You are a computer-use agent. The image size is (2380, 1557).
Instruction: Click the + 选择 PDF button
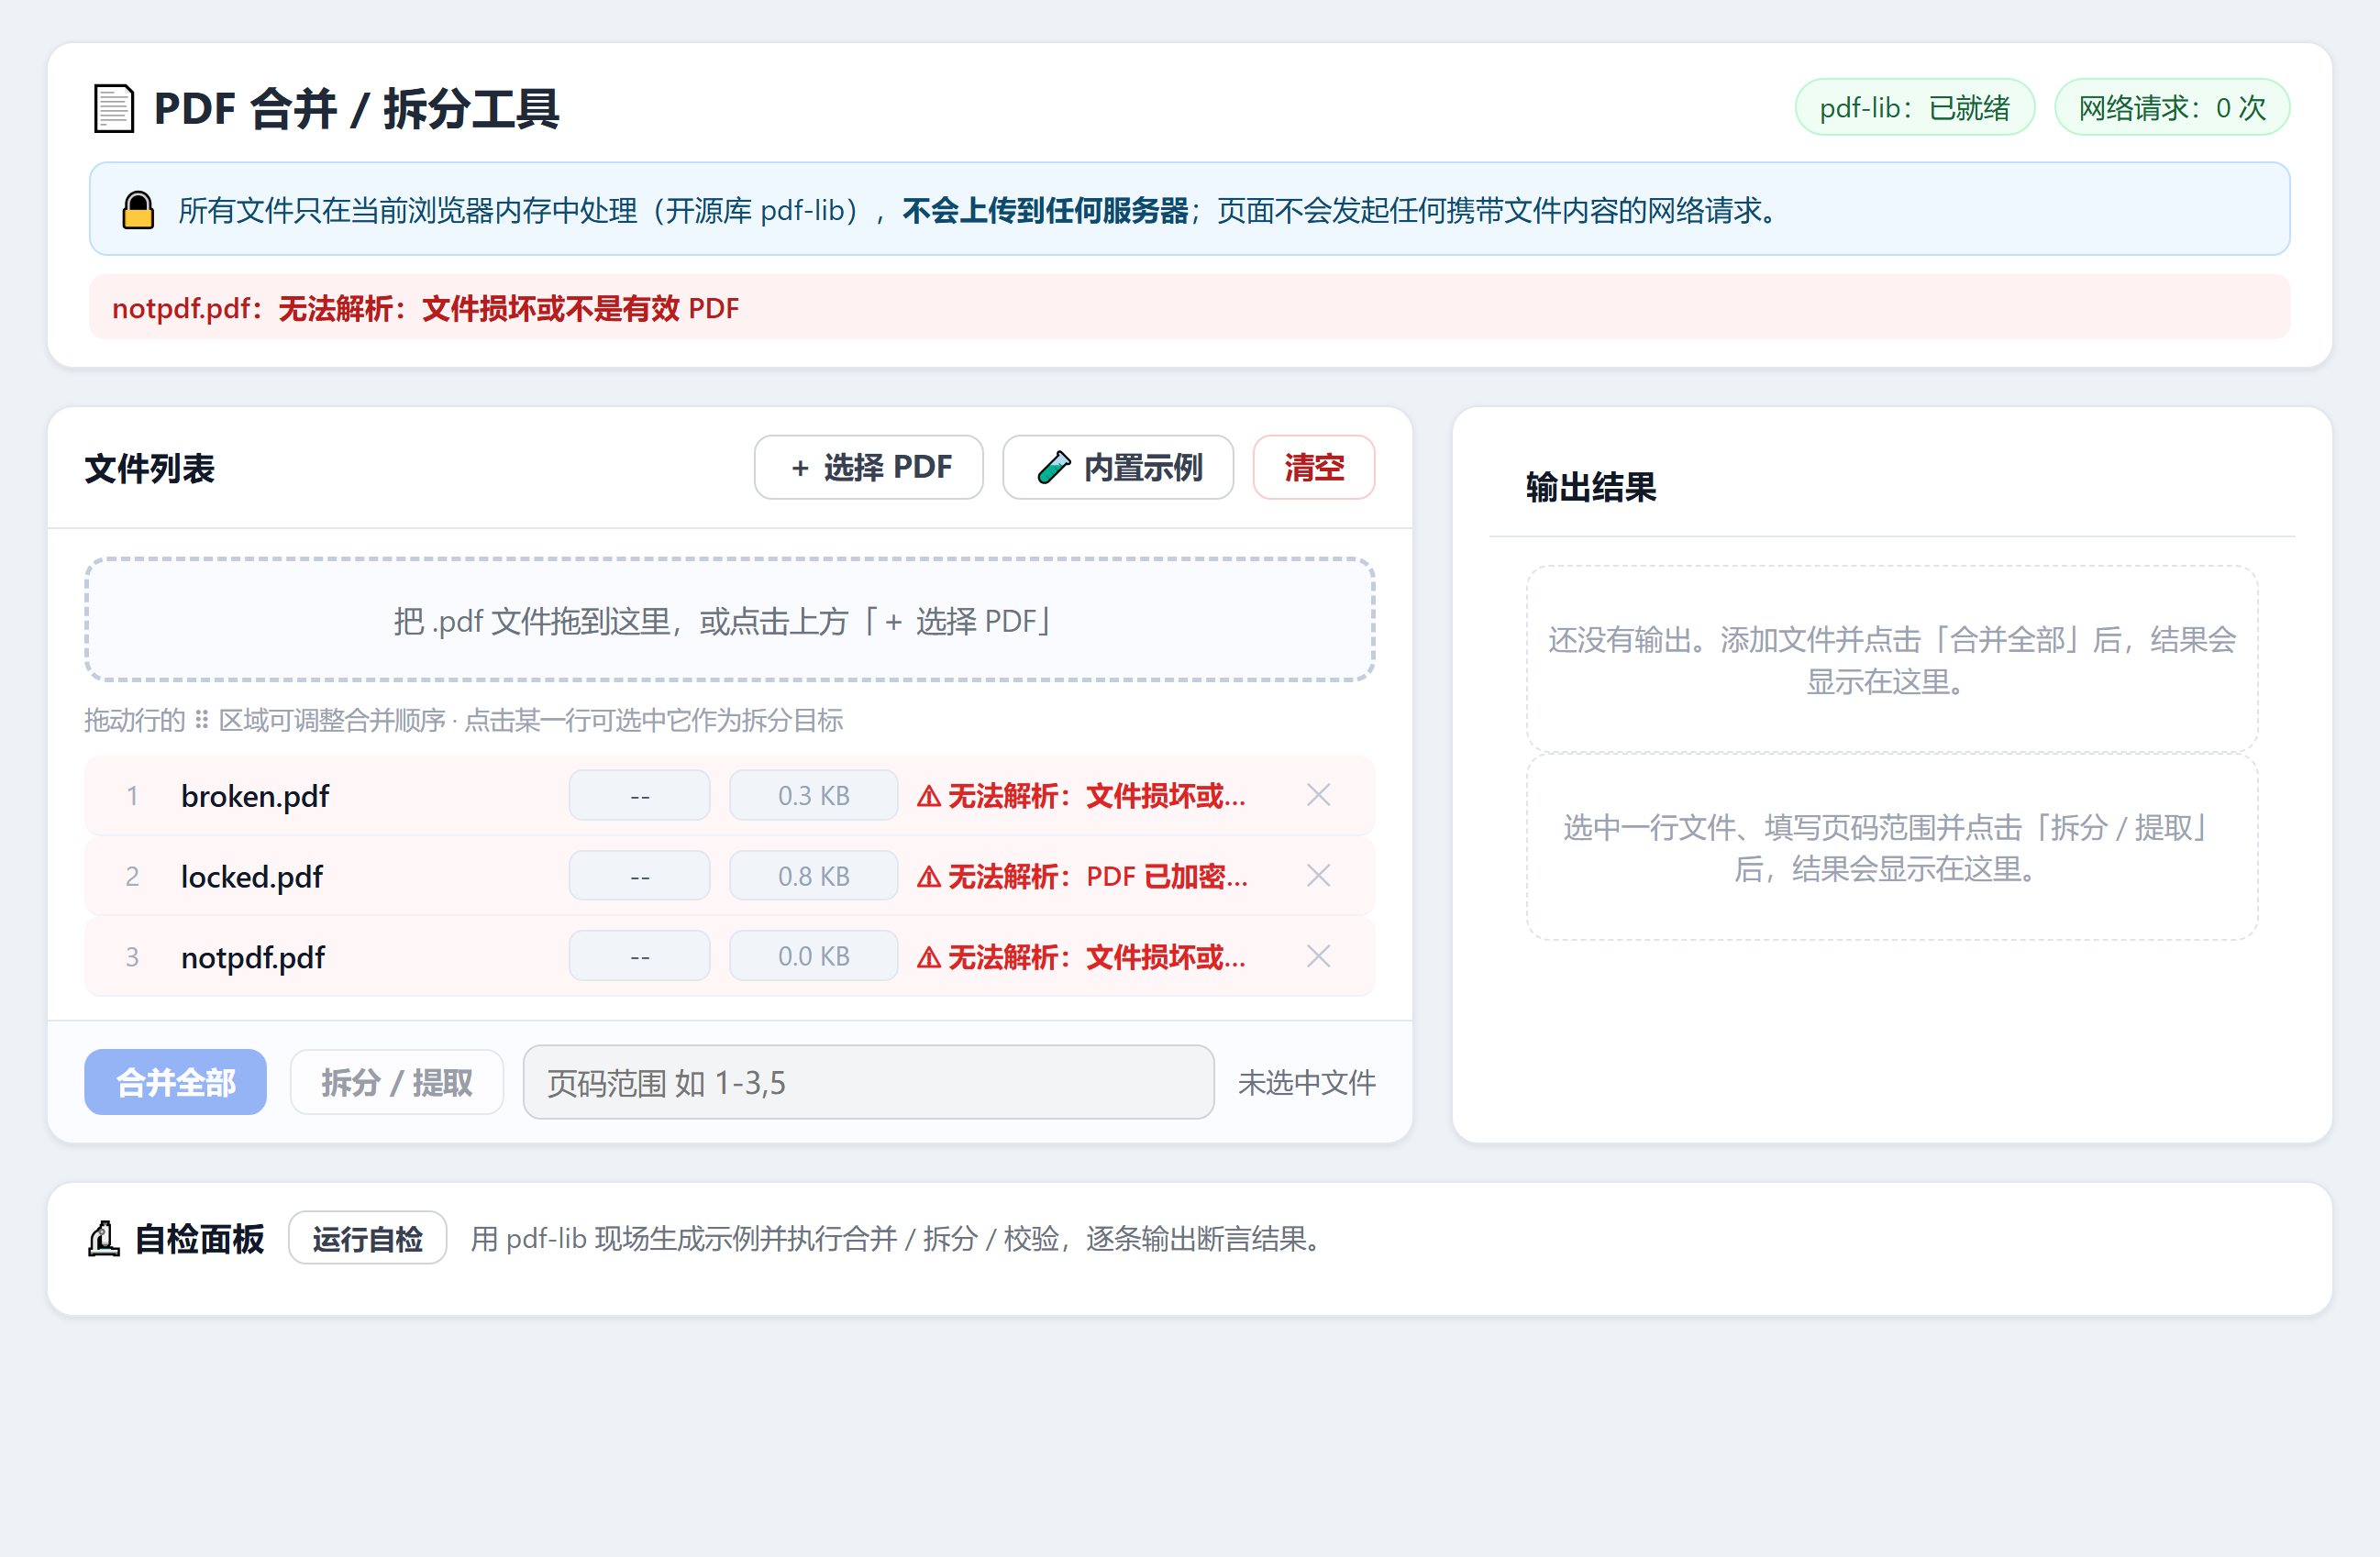(868, 467)
